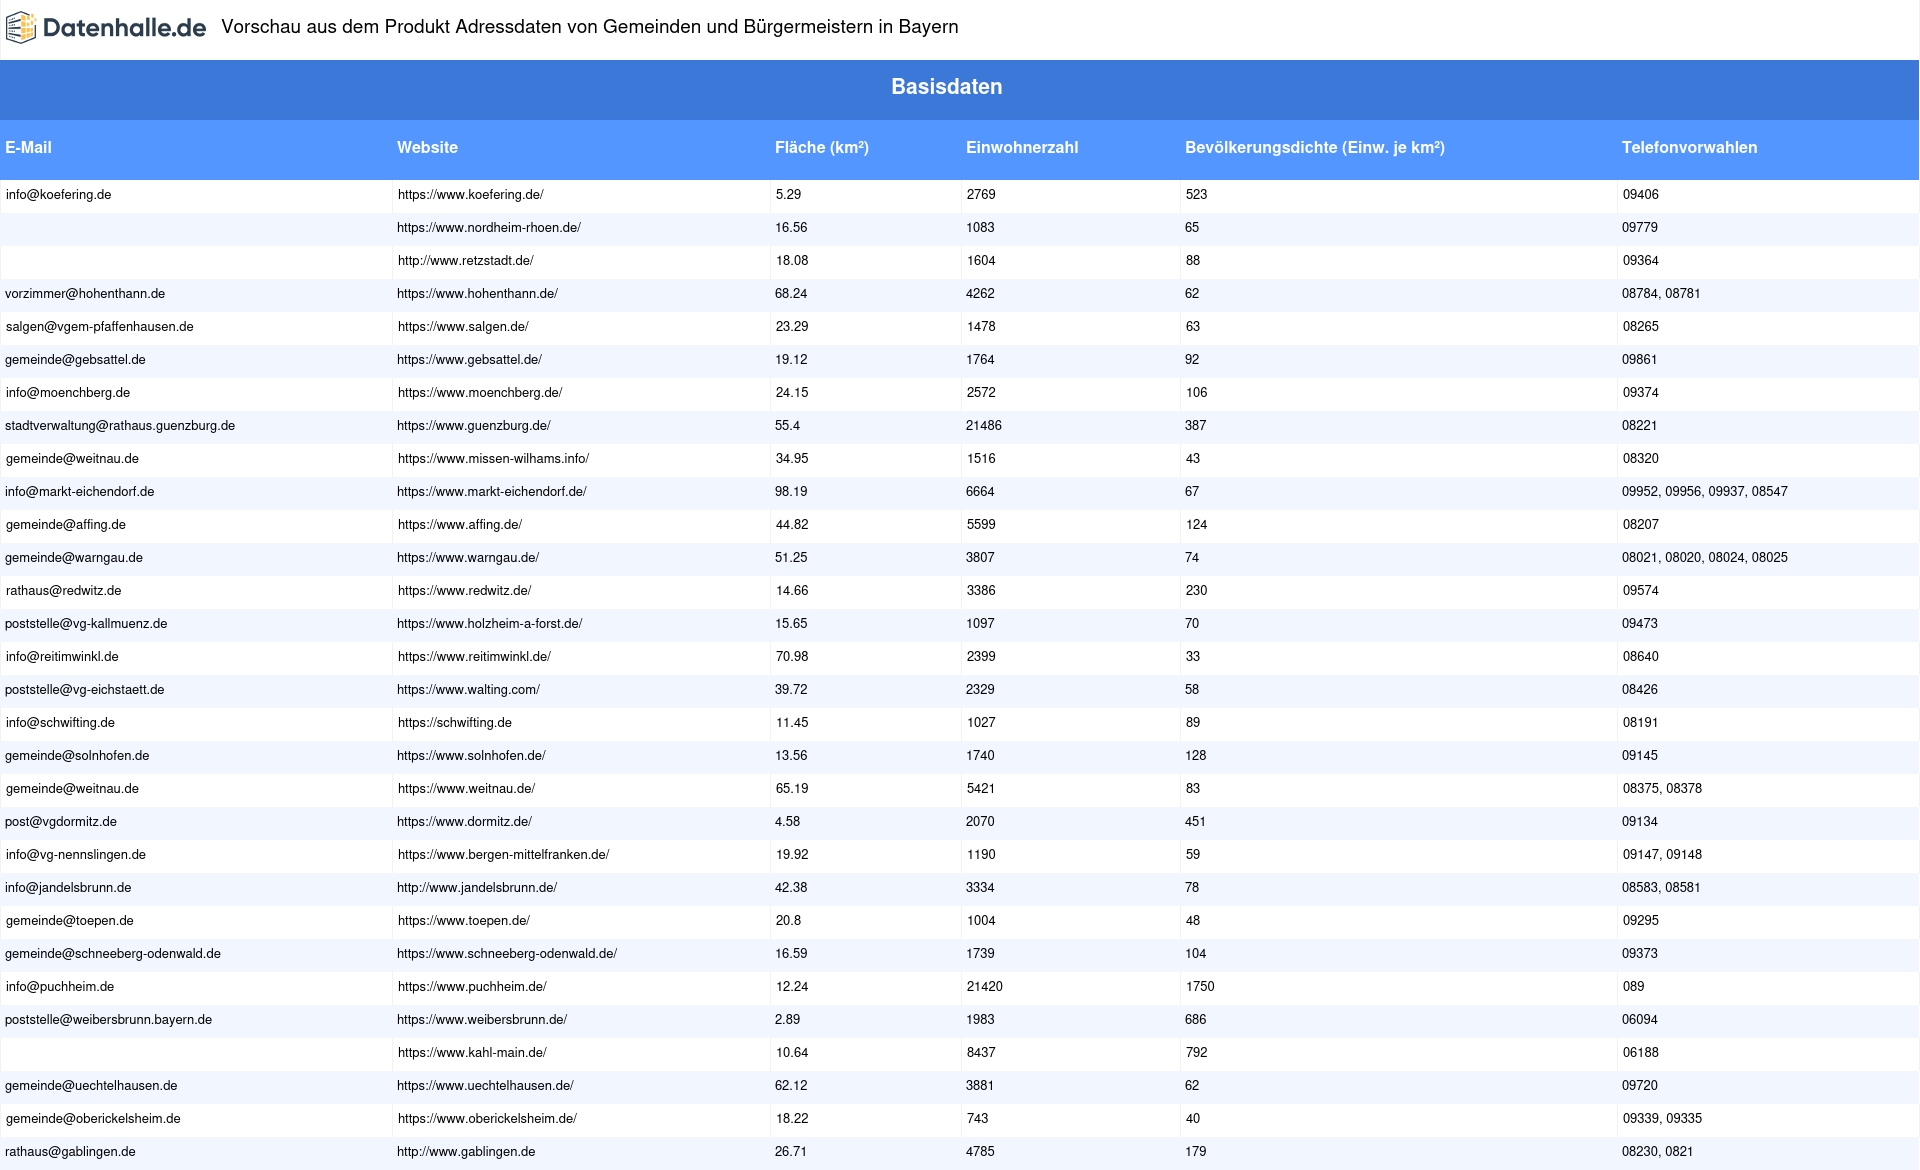Click email rathaus@redwitz.de
The height and width of the screenshot is (1170, 1920).
[63, 591]
